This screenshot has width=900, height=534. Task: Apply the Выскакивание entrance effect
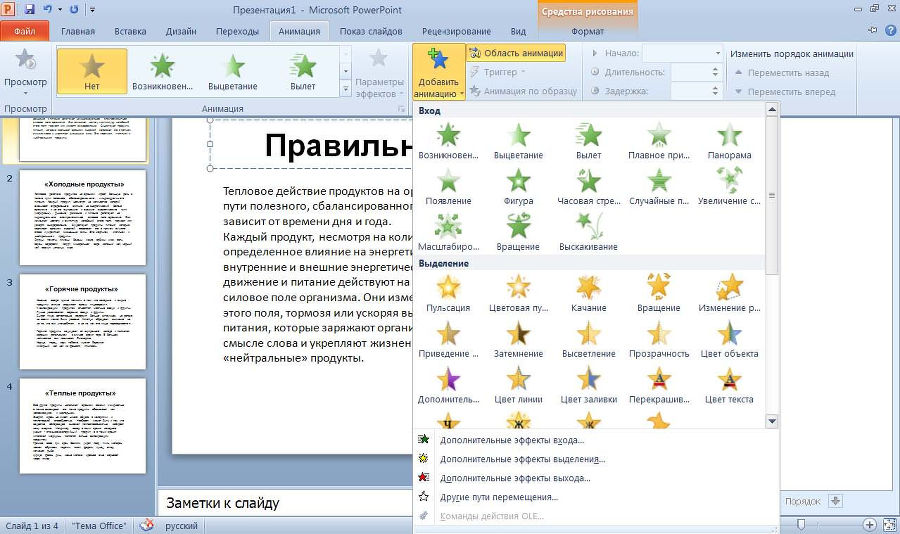(x=588, y=233)
